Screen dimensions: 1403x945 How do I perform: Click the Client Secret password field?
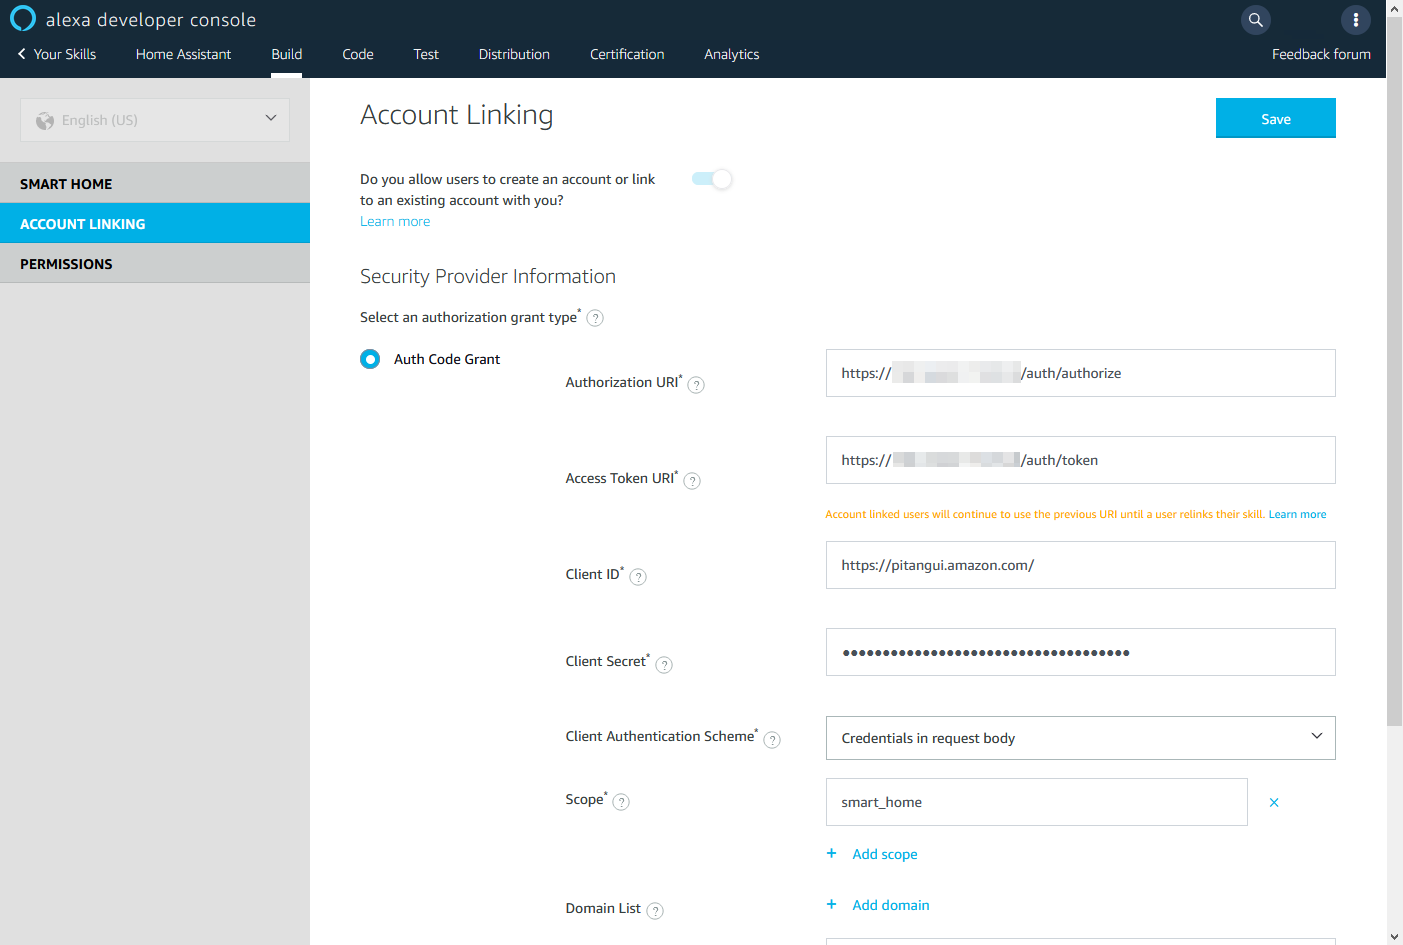1080,652
